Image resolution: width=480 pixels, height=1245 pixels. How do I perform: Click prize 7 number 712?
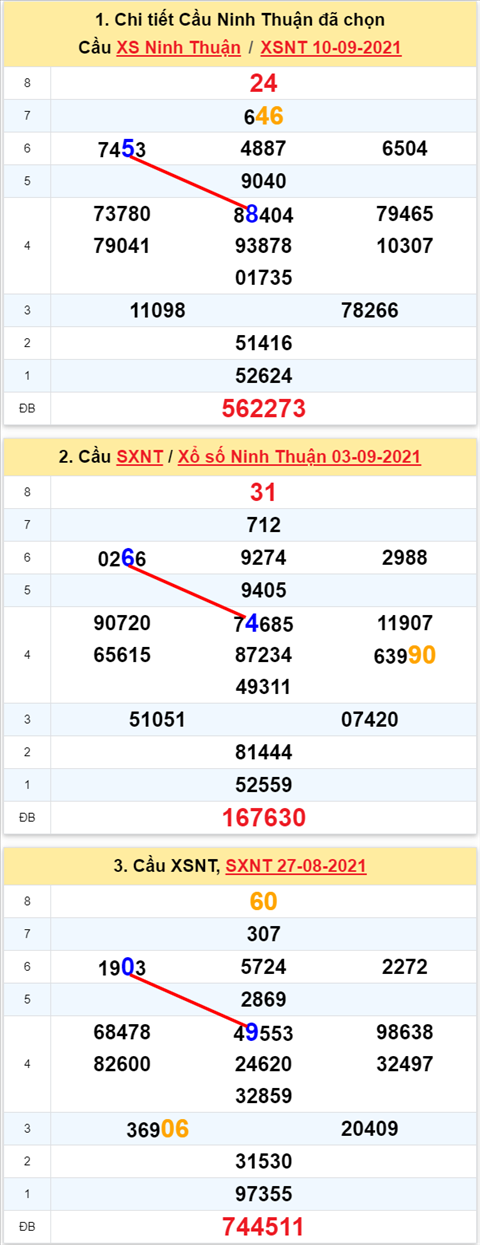click(264, 525)
